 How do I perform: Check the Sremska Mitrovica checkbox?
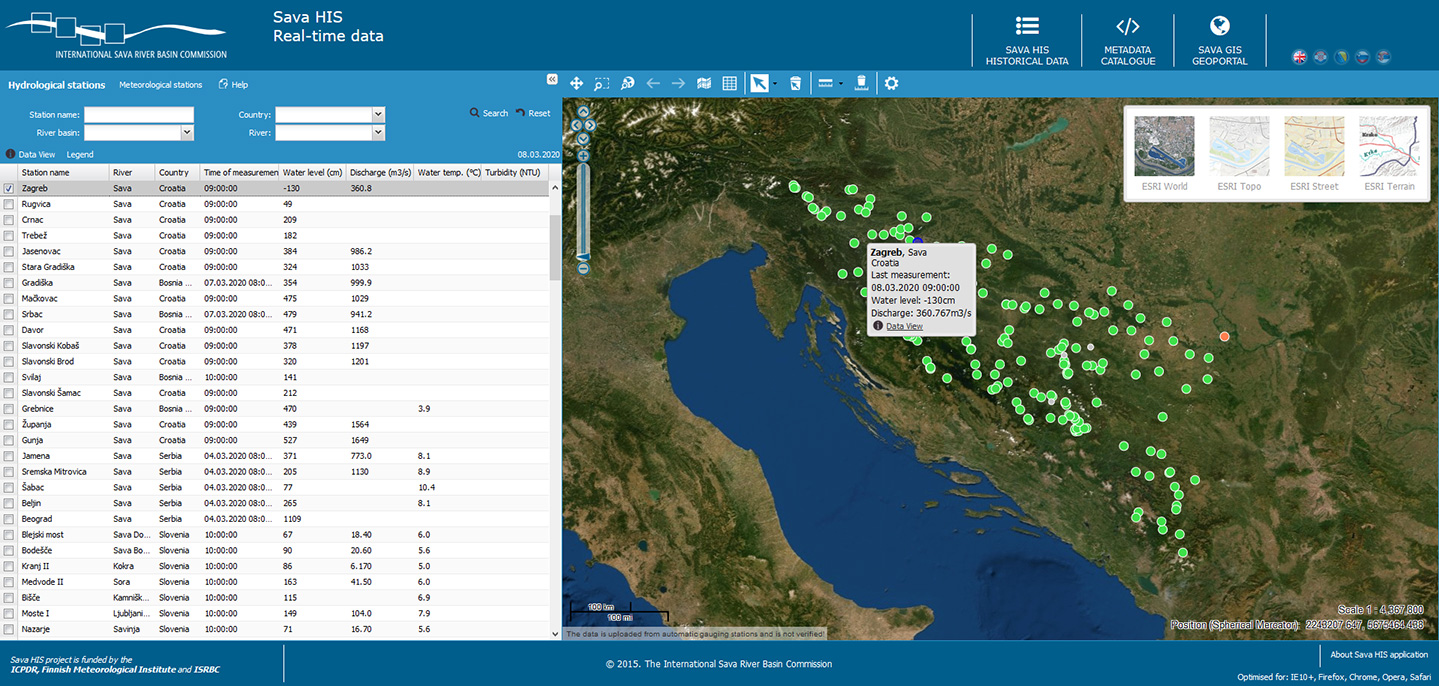click(9, 471)
